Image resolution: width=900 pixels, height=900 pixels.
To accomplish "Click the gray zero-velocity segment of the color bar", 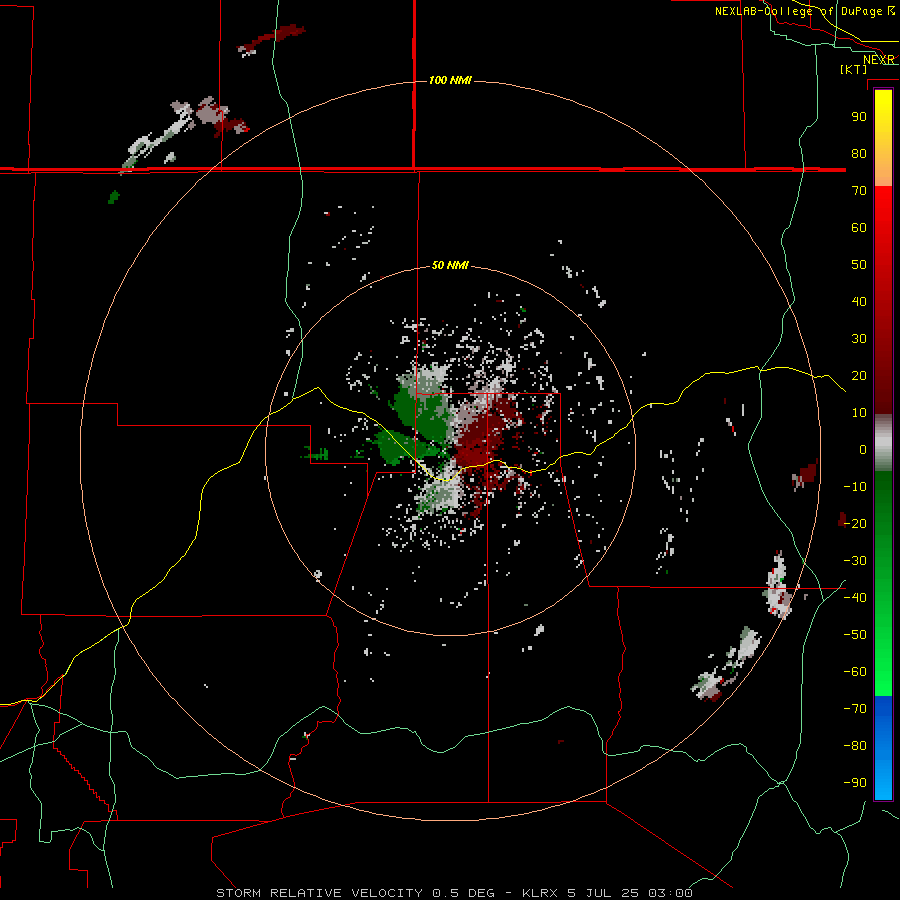I will click(883, 443).
